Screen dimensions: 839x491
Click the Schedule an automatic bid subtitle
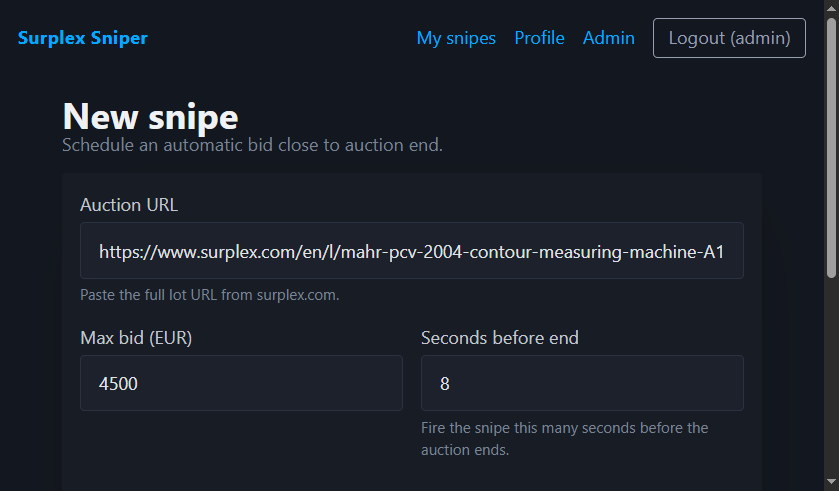click(252, 145)
